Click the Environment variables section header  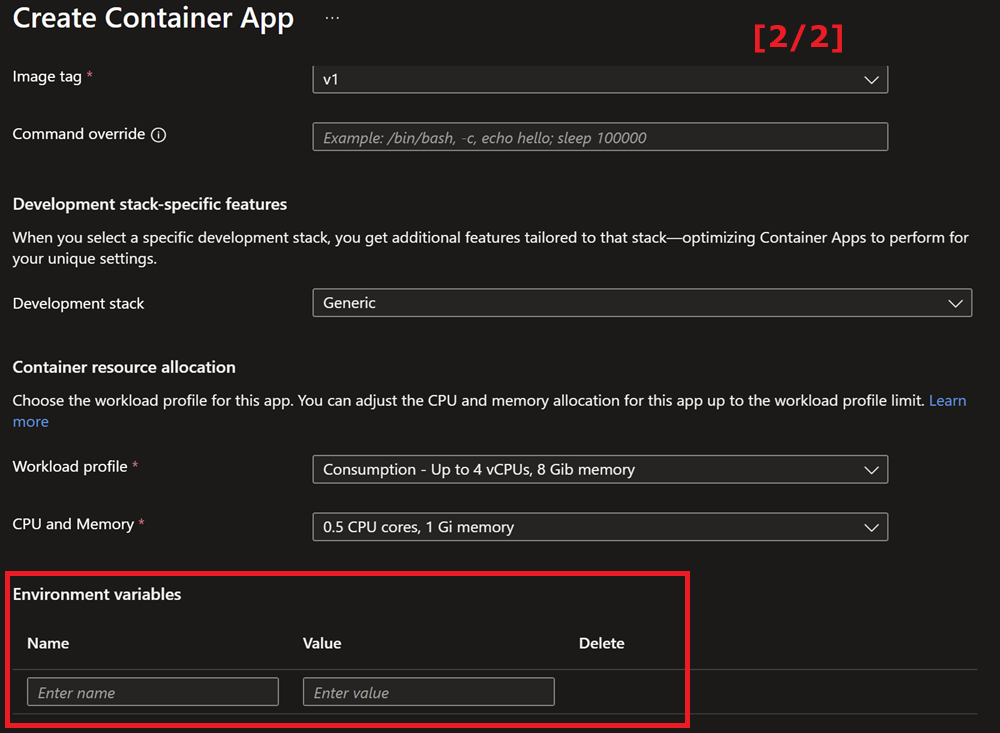(x=97, y=594)
